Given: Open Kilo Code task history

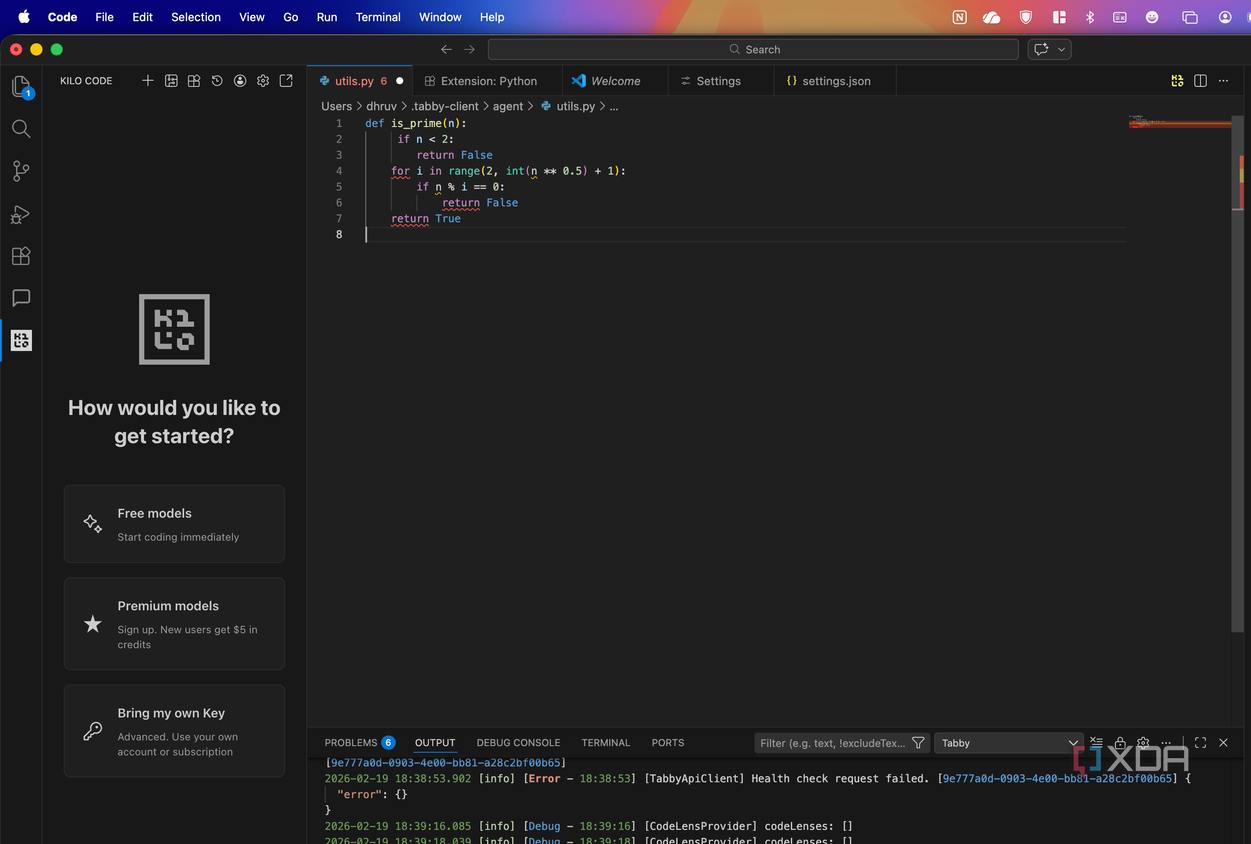Looking at the screenshot, I should pos(217,81).
